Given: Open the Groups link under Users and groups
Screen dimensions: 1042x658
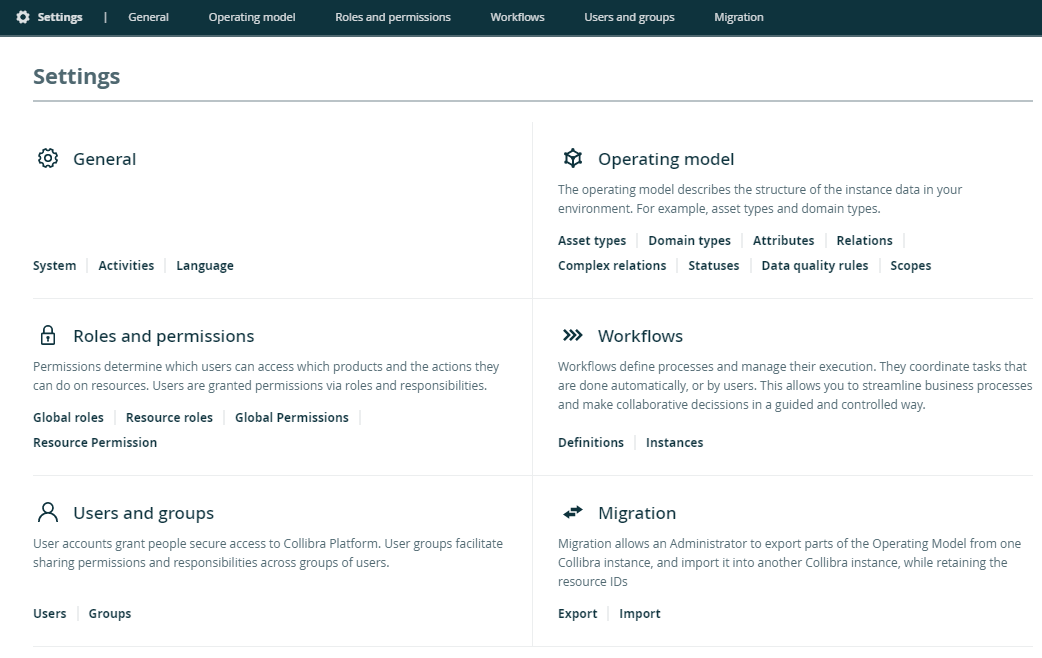Looking at the screenshot, I should tap(110, 613).
